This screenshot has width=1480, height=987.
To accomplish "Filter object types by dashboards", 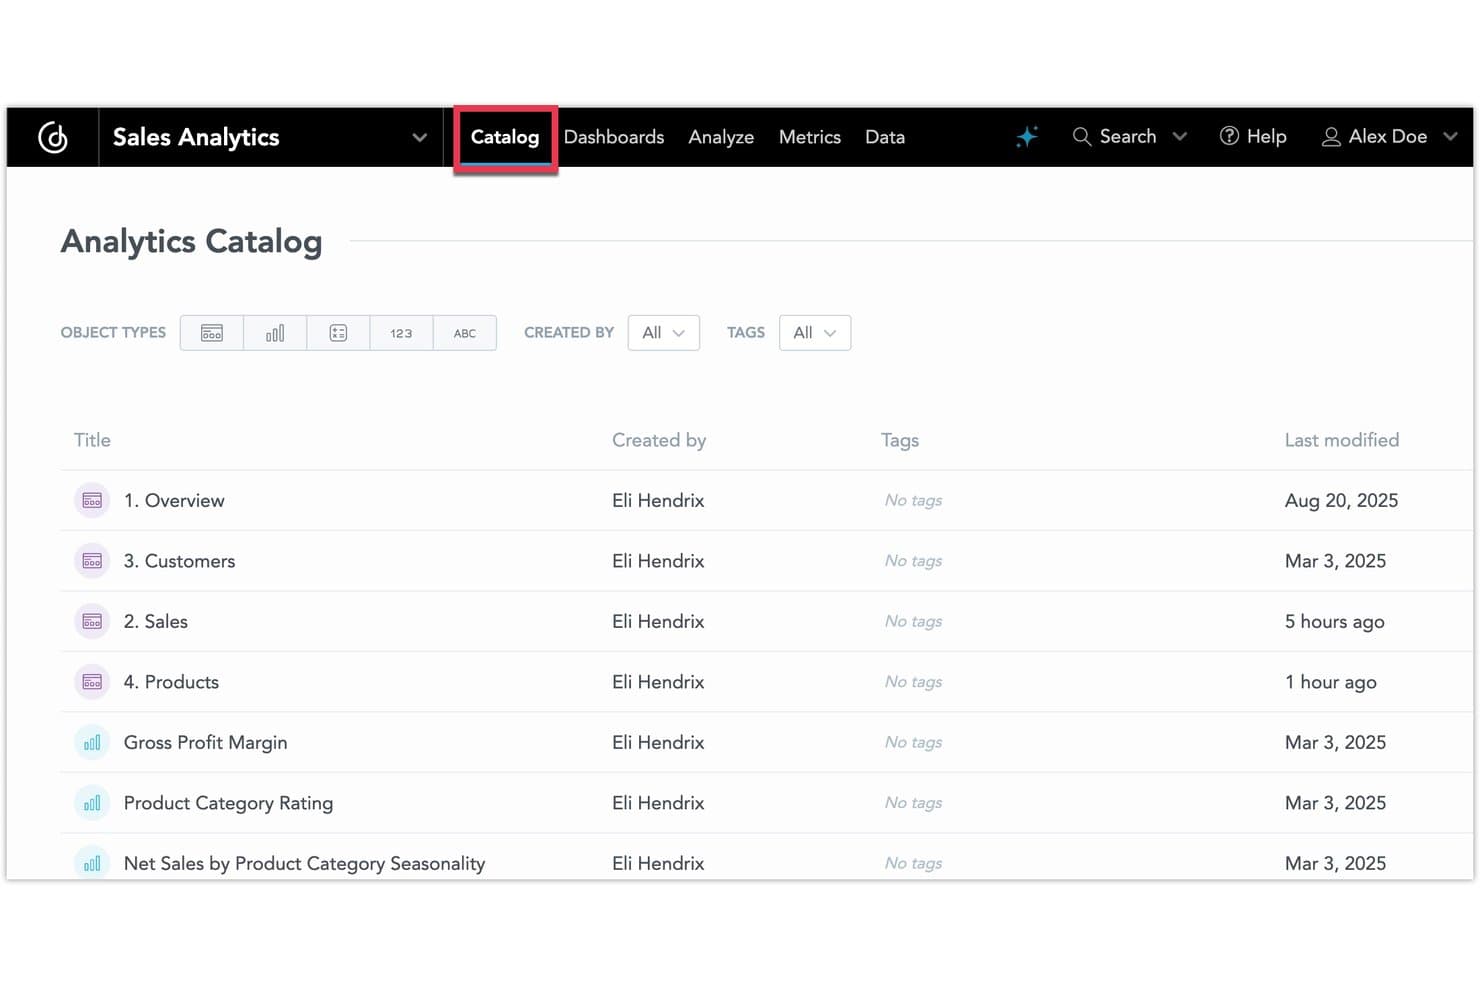I will pos(212,333).
